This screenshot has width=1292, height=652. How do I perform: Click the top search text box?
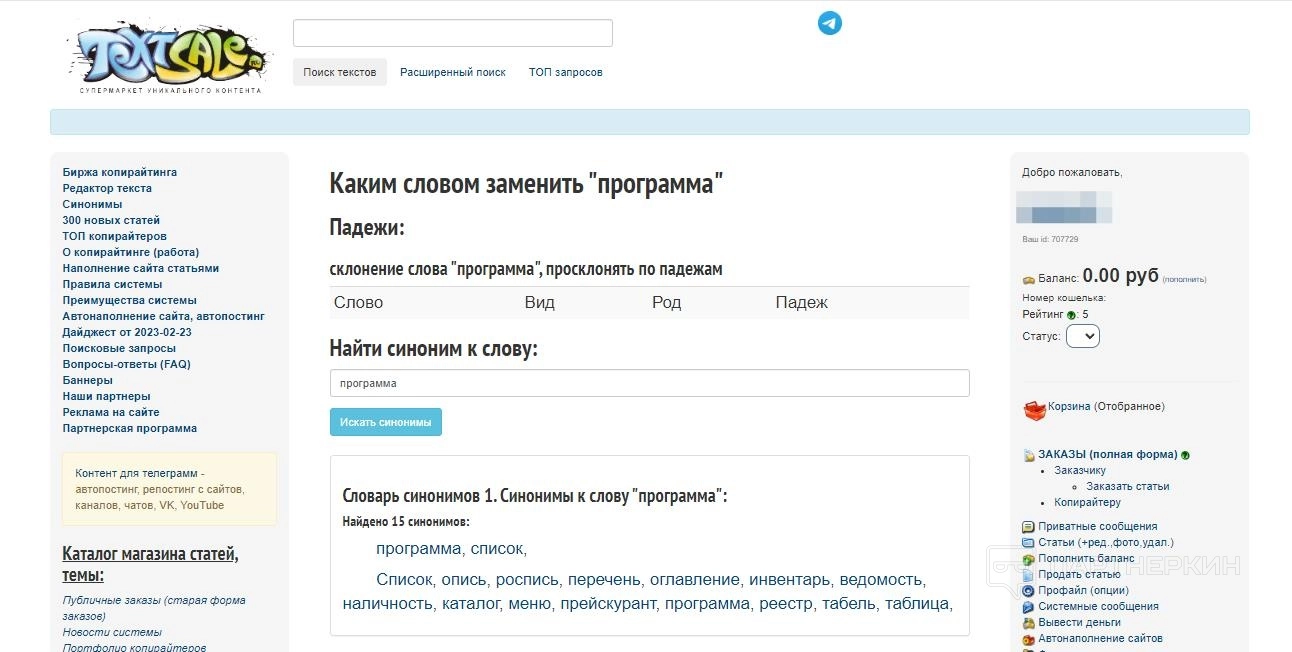click(452, 33)
